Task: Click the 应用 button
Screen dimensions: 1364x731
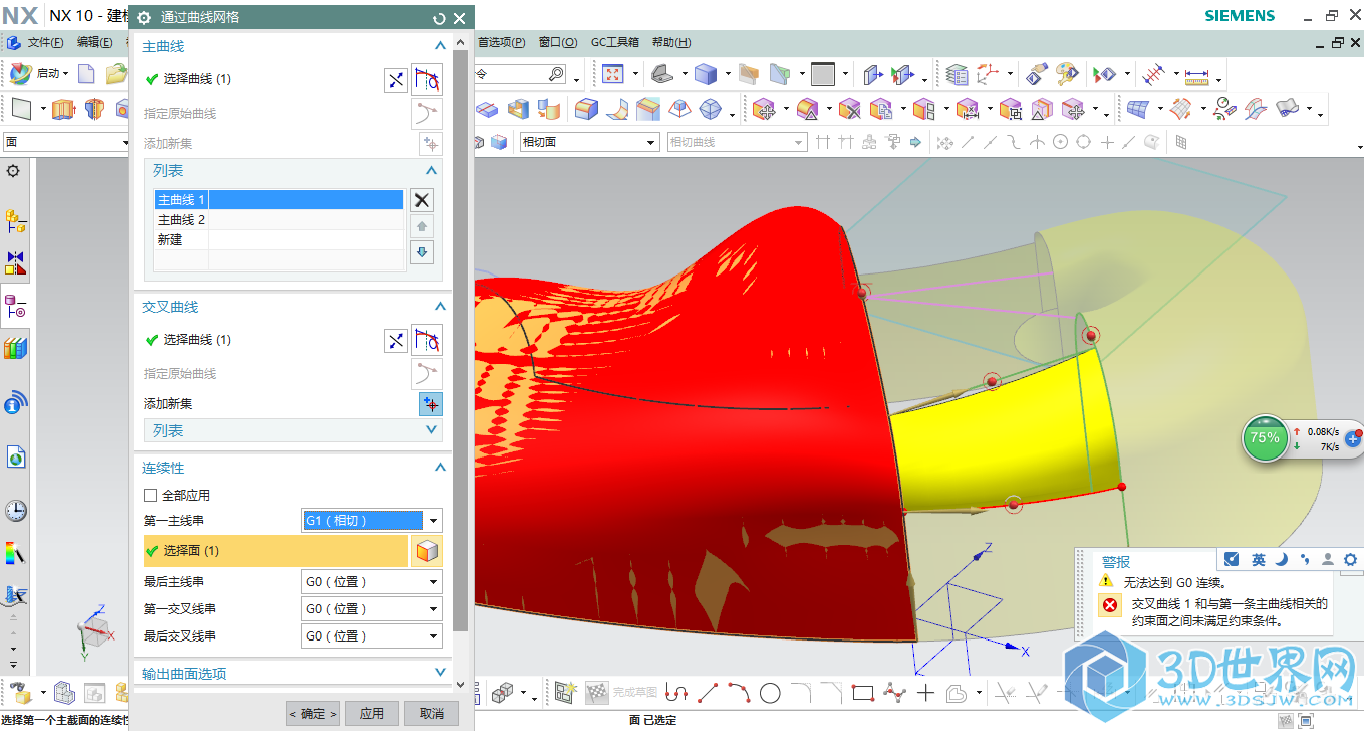Action: point(372,713)
